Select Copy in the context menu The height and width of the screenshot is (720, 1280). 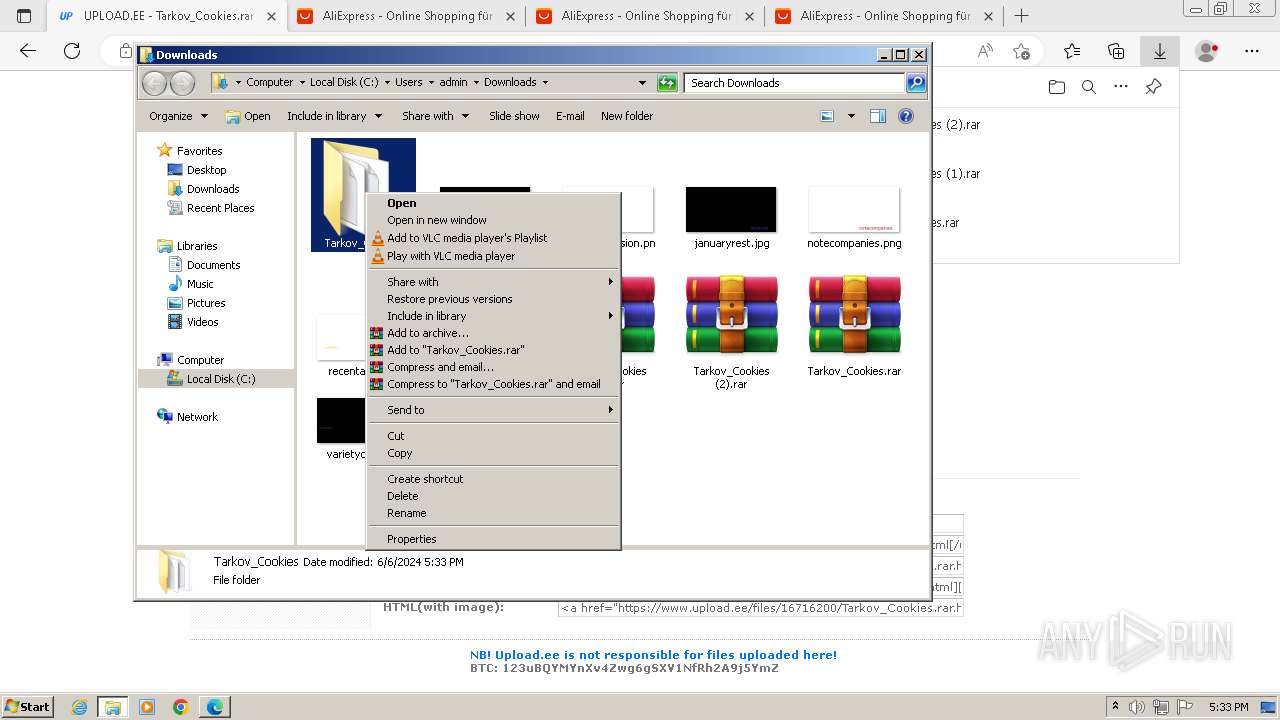pyautogui.click(x=494, y=453)
